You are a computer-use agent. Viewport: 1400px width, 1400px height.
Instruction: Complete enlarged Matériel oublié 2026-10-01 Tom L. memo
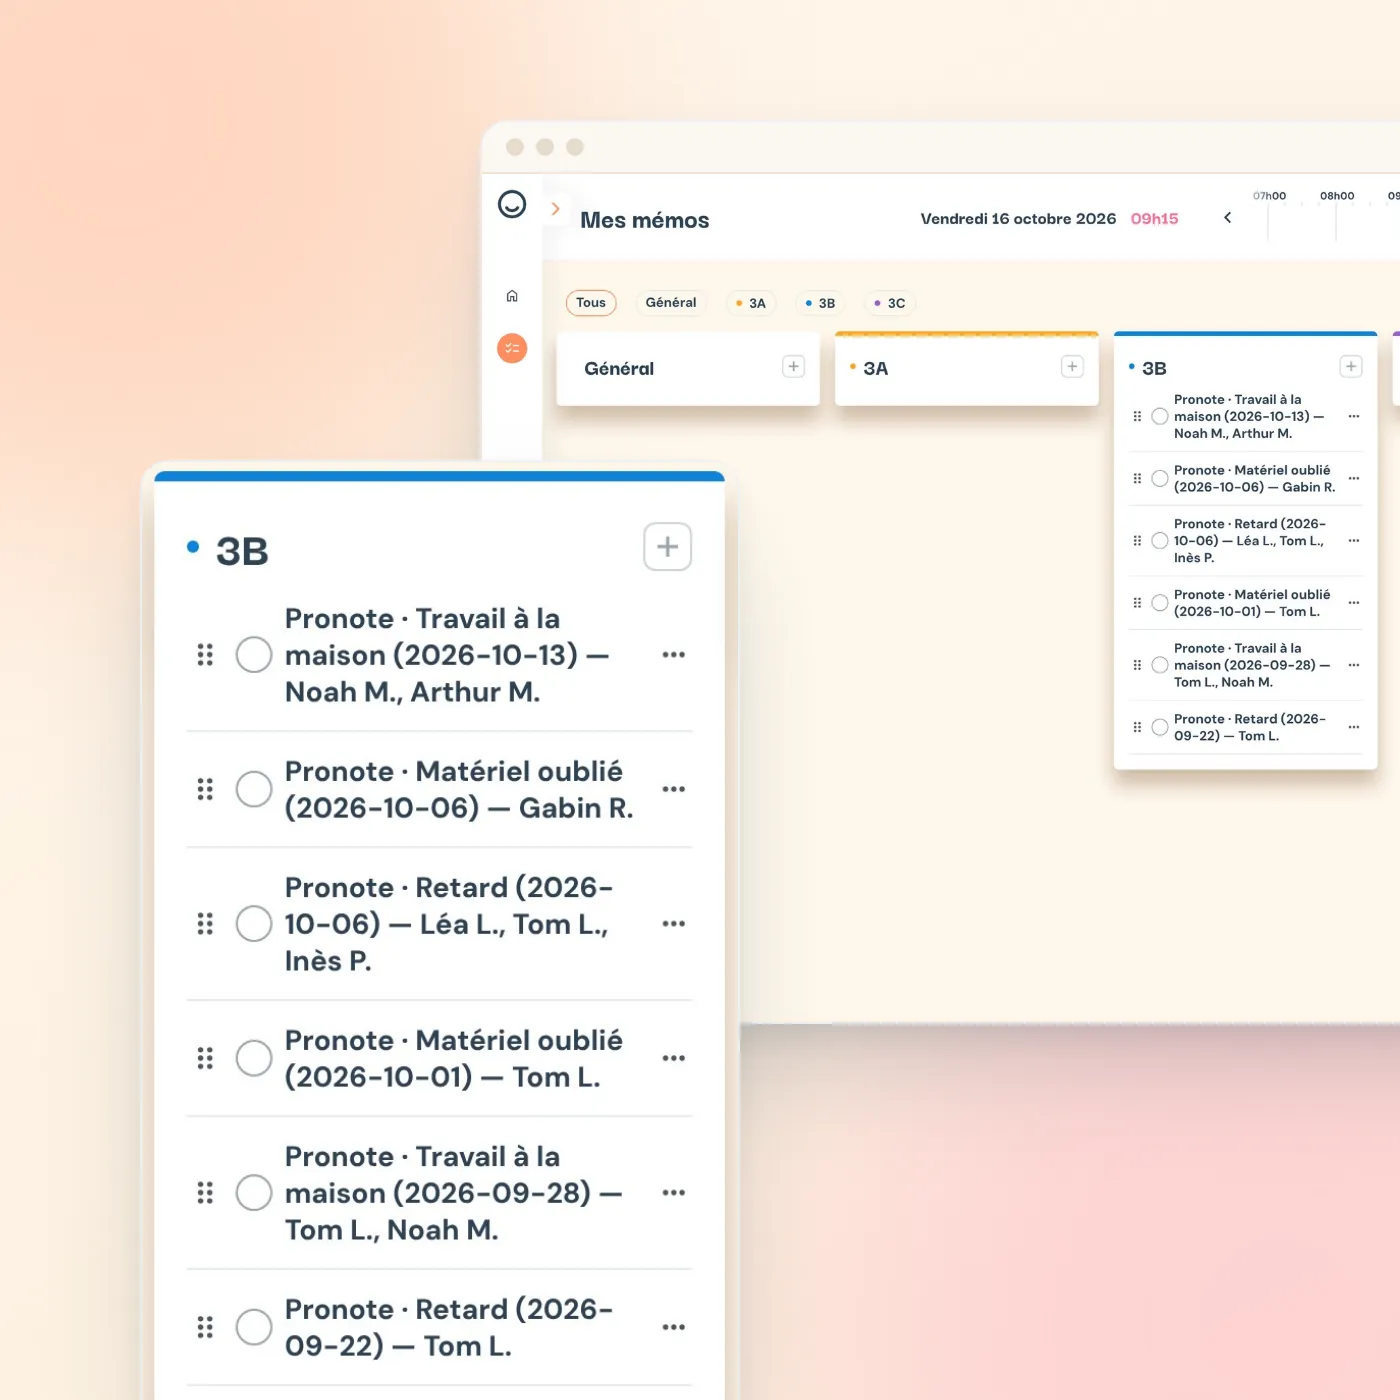254,1058
